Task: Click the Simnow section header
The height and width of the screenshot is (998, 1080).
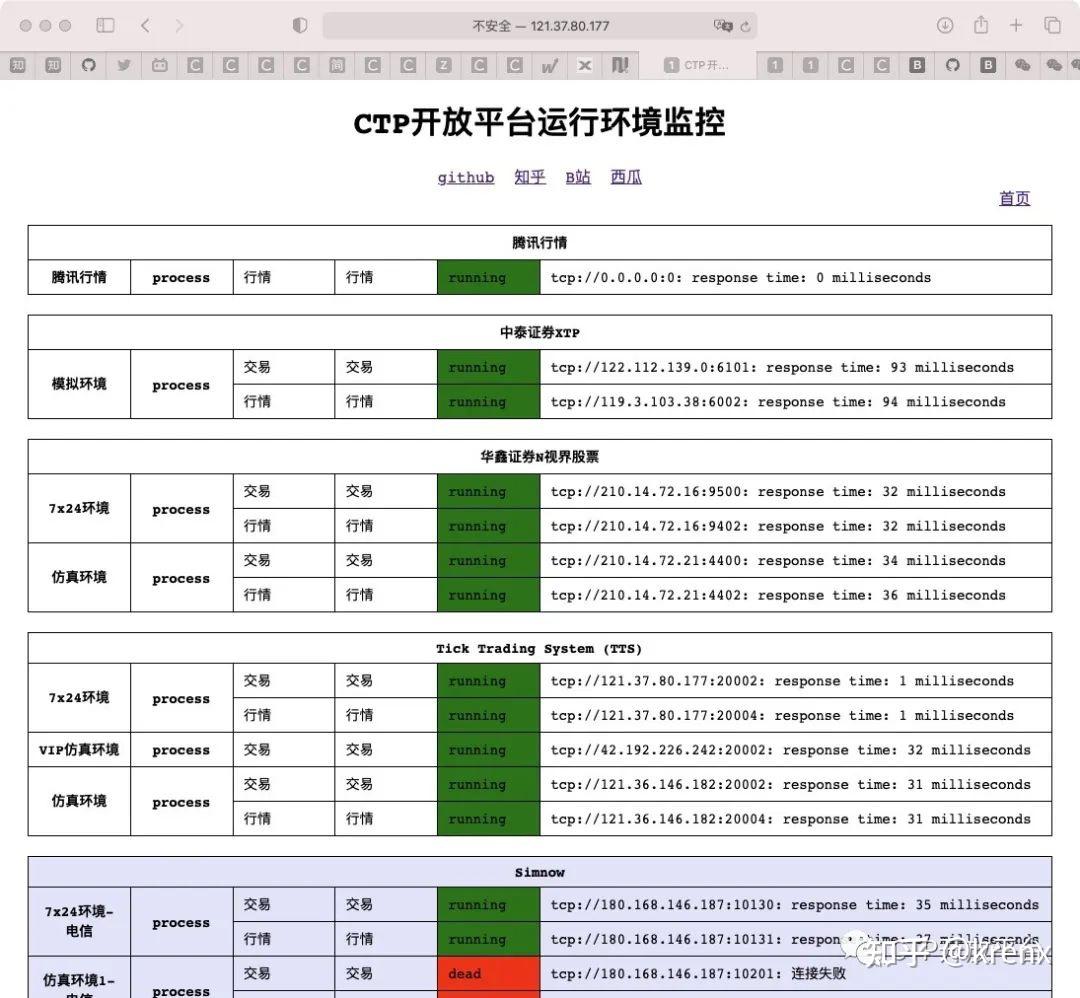Action: pyautogui.click(x=539, y=872)
